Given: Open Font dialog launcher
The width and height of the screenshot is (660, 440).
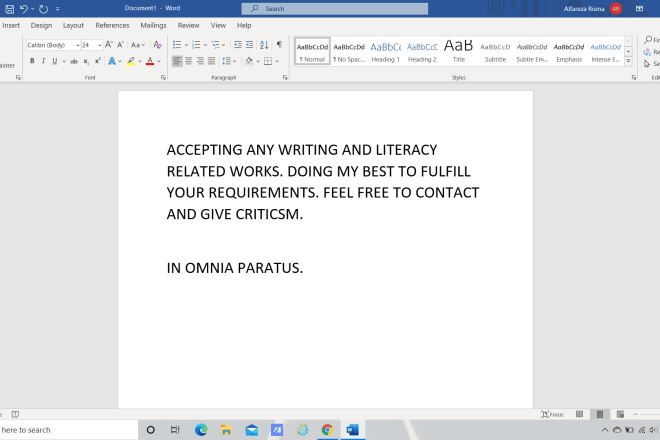Looking at the screenshot, I should click(163, 77).
